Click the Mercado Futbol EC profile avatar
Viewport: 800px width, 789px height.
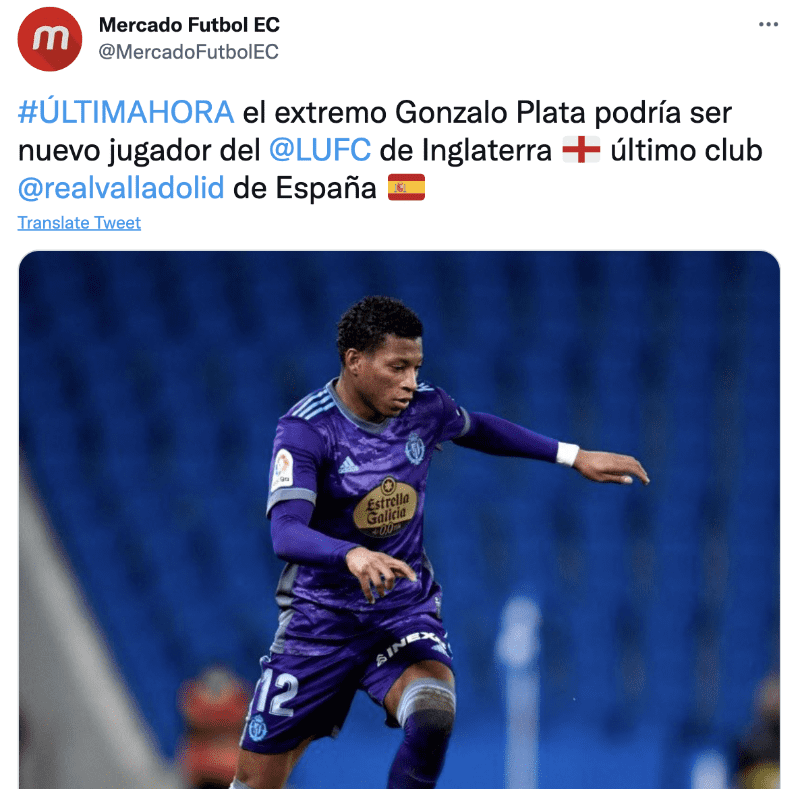tap(50, 39)
